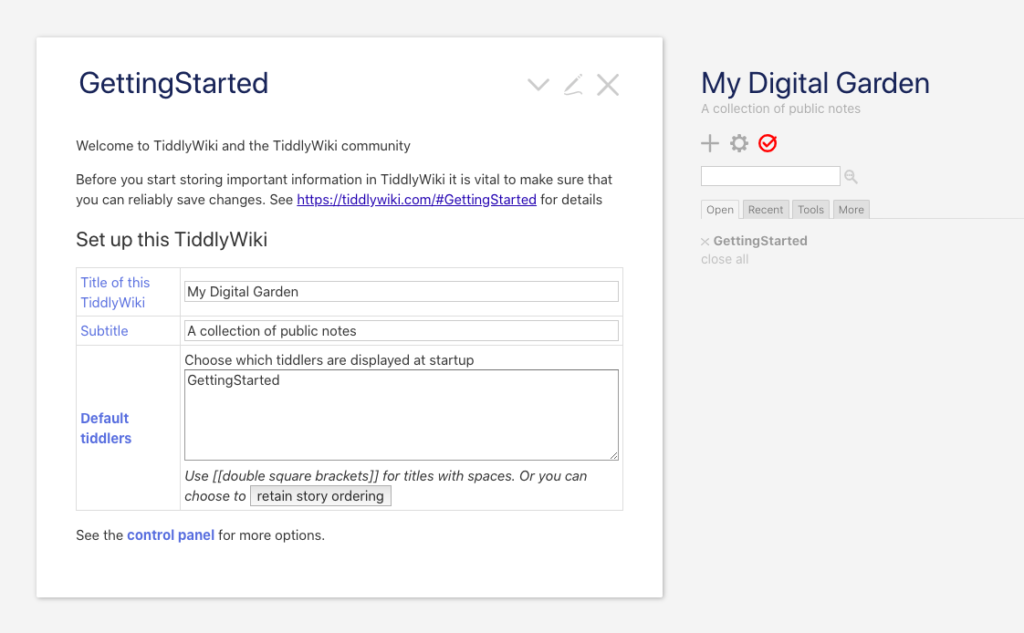Click the red save wiki checkmark icon
Viewport: 1024px width, 633px height.
[767, 144]
